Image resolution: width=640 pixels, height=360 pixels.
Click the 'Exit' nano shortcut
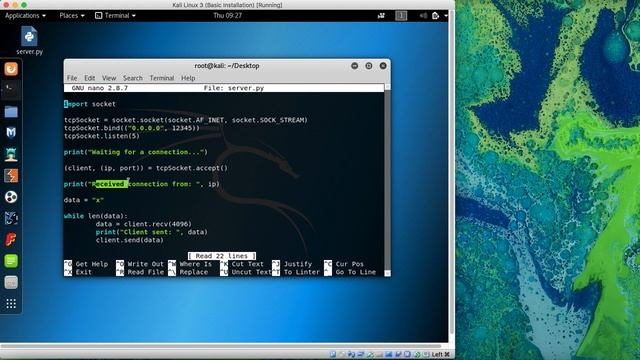(78, 272)
